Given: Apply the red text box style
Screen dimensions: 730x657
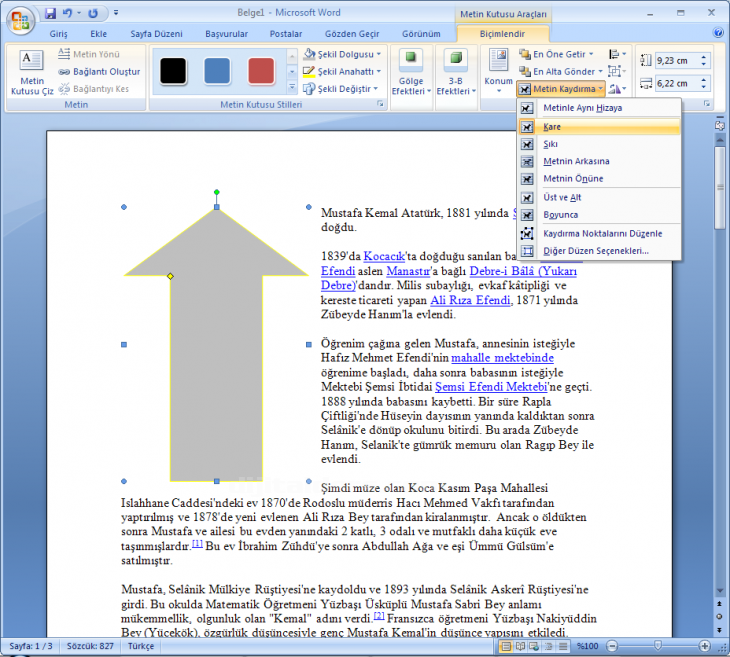Looking at the screenshot, I should click(x=261, y=71).
